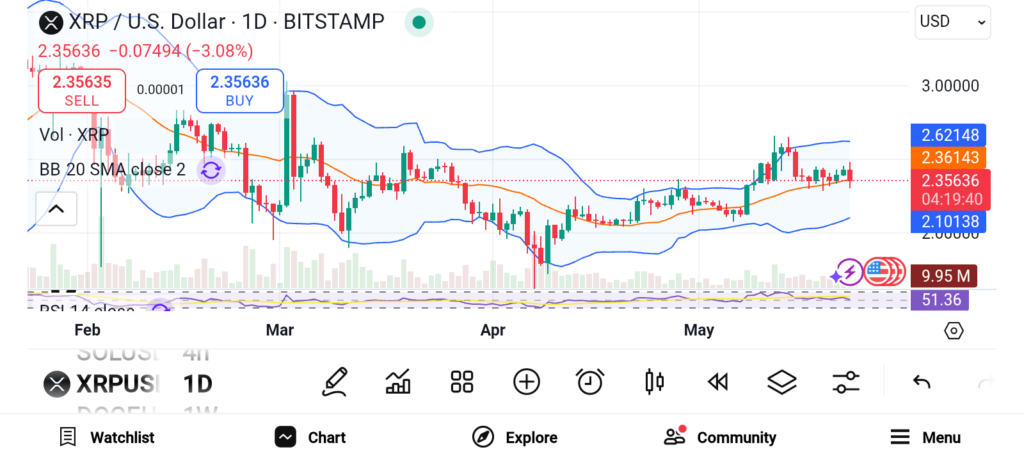Switch to the Chart tab
This screenshot has height=461, width=1024.
click(310, 437)
